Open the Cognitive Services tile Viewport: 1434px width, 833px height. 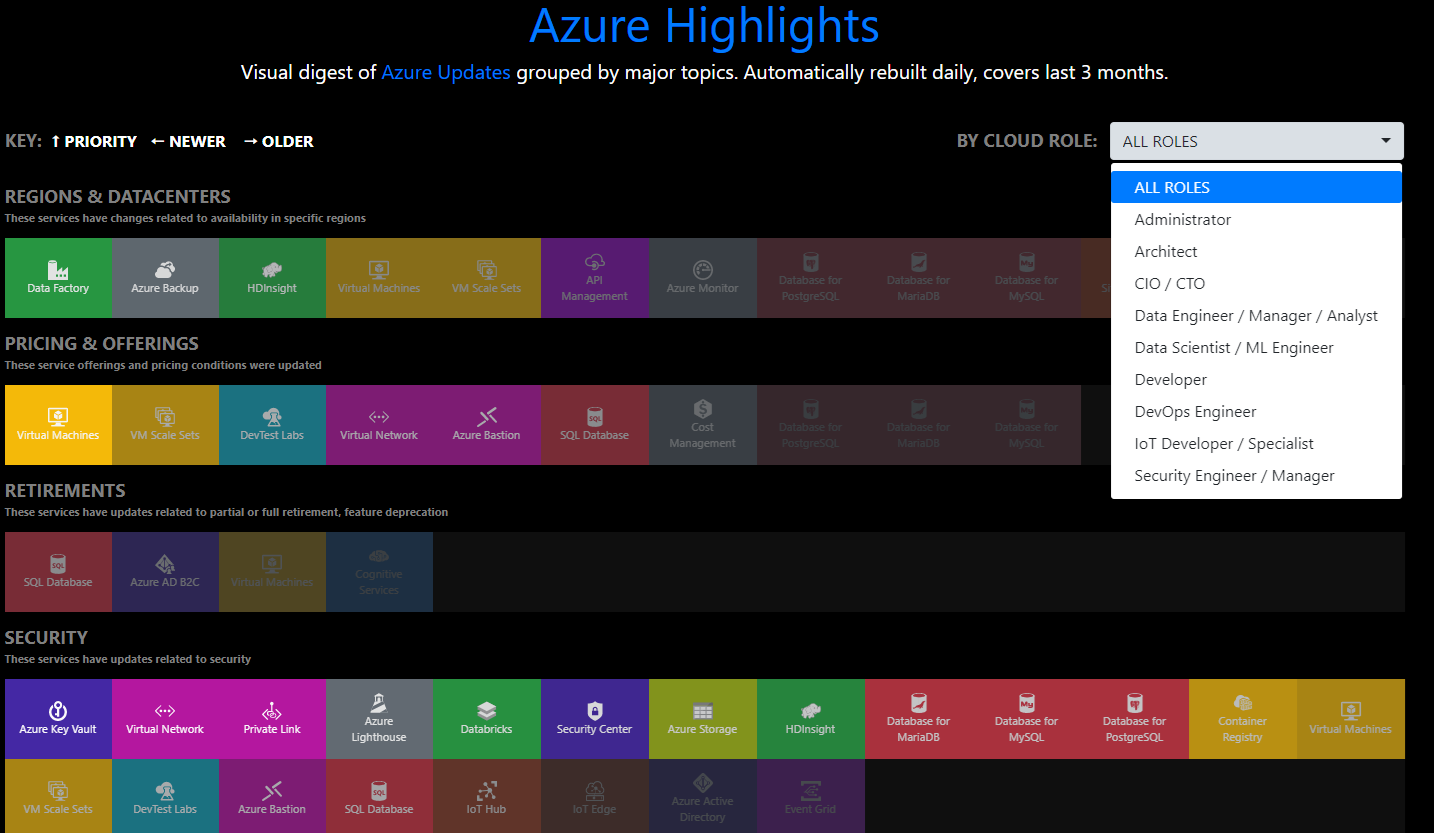coord(379,572)
